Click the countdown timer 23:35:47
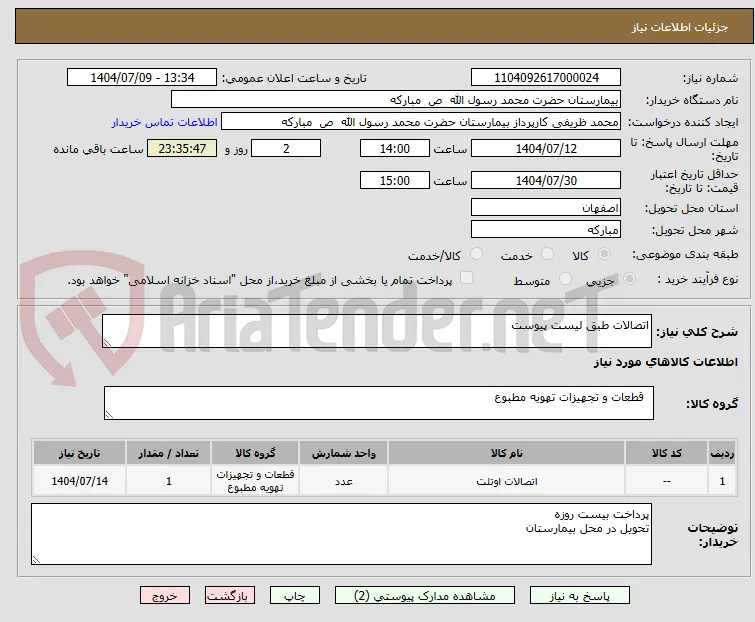The width and height of the screenshot is (755, 622). click(x=182, y=148)
